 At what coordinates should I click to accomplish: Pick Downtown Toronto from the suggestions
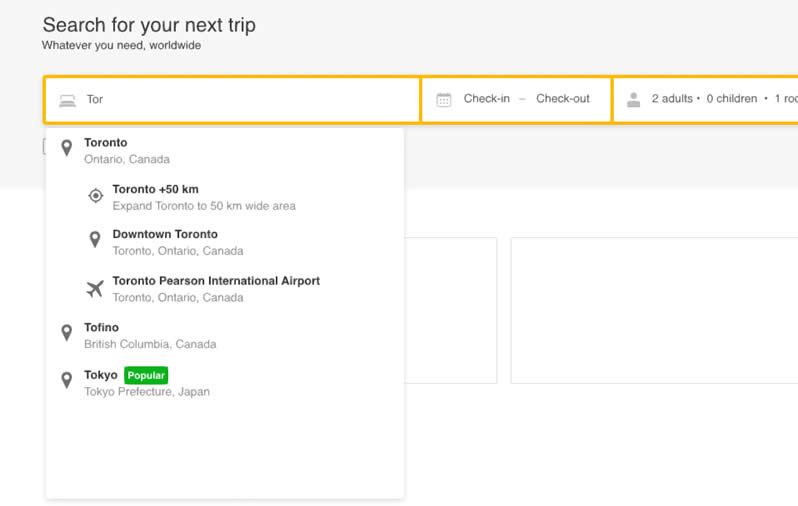click(177, 242)
